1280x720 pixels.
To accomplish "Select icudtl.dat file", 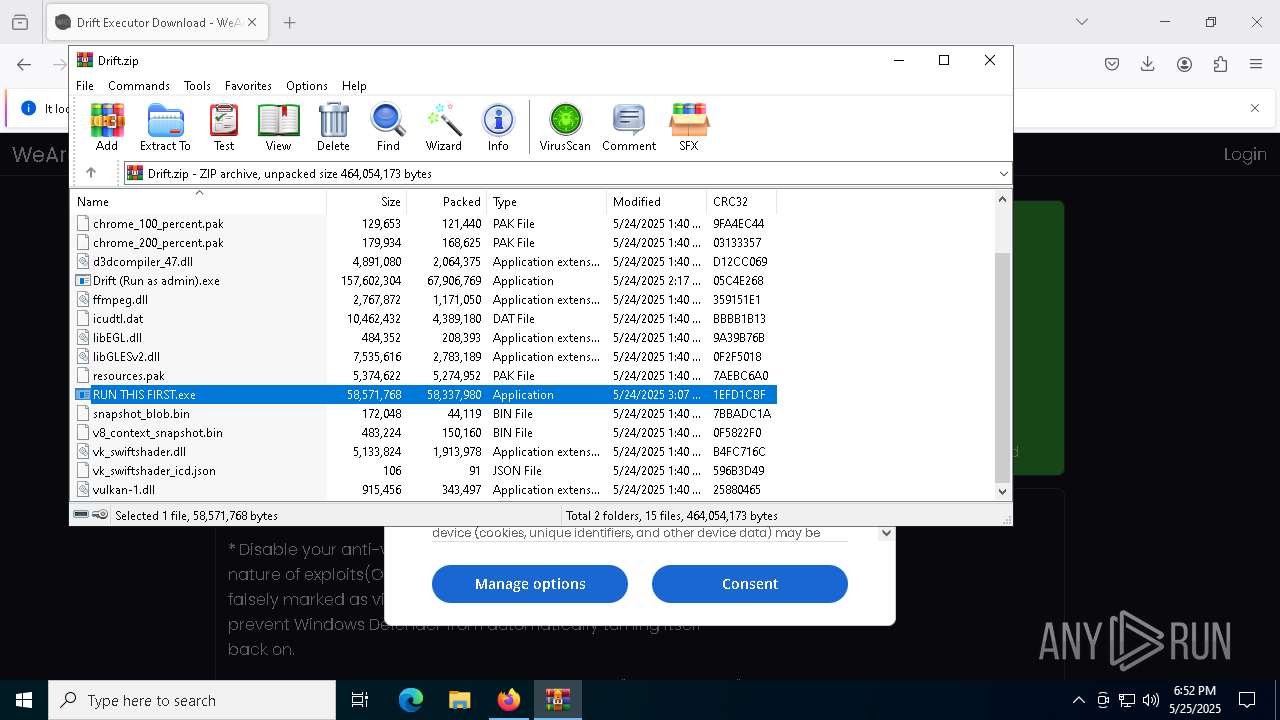I will (x=425, y=319).
